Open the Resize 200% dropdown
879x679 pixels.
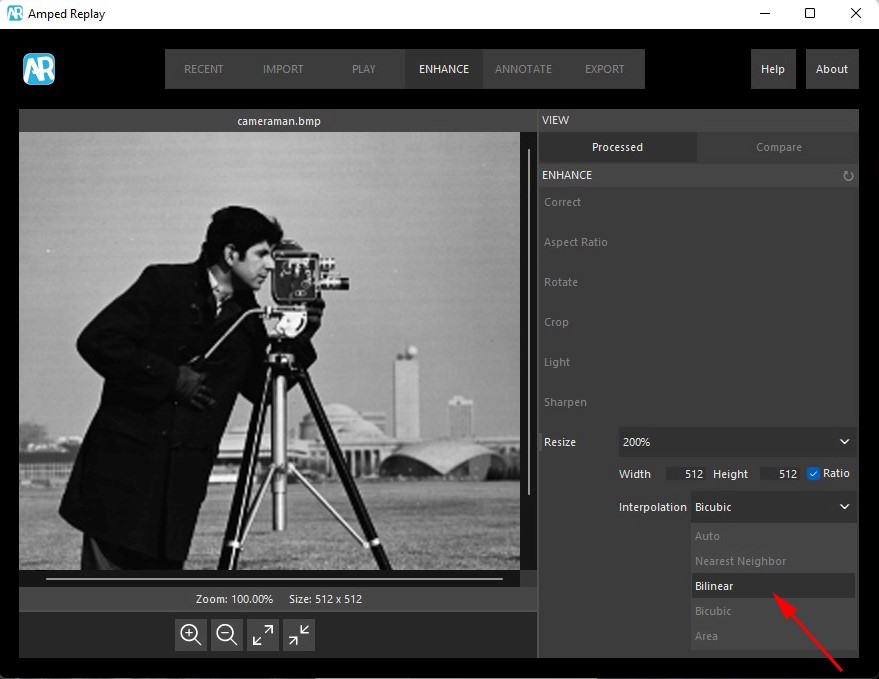[x=737, y=442]
